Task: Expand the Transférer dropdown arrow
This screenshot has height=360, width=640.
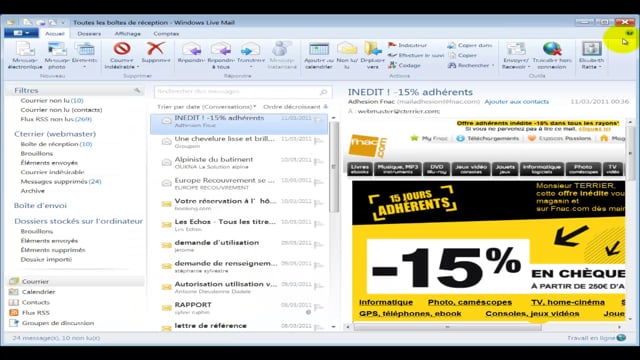Action: [x=251, y=67]
